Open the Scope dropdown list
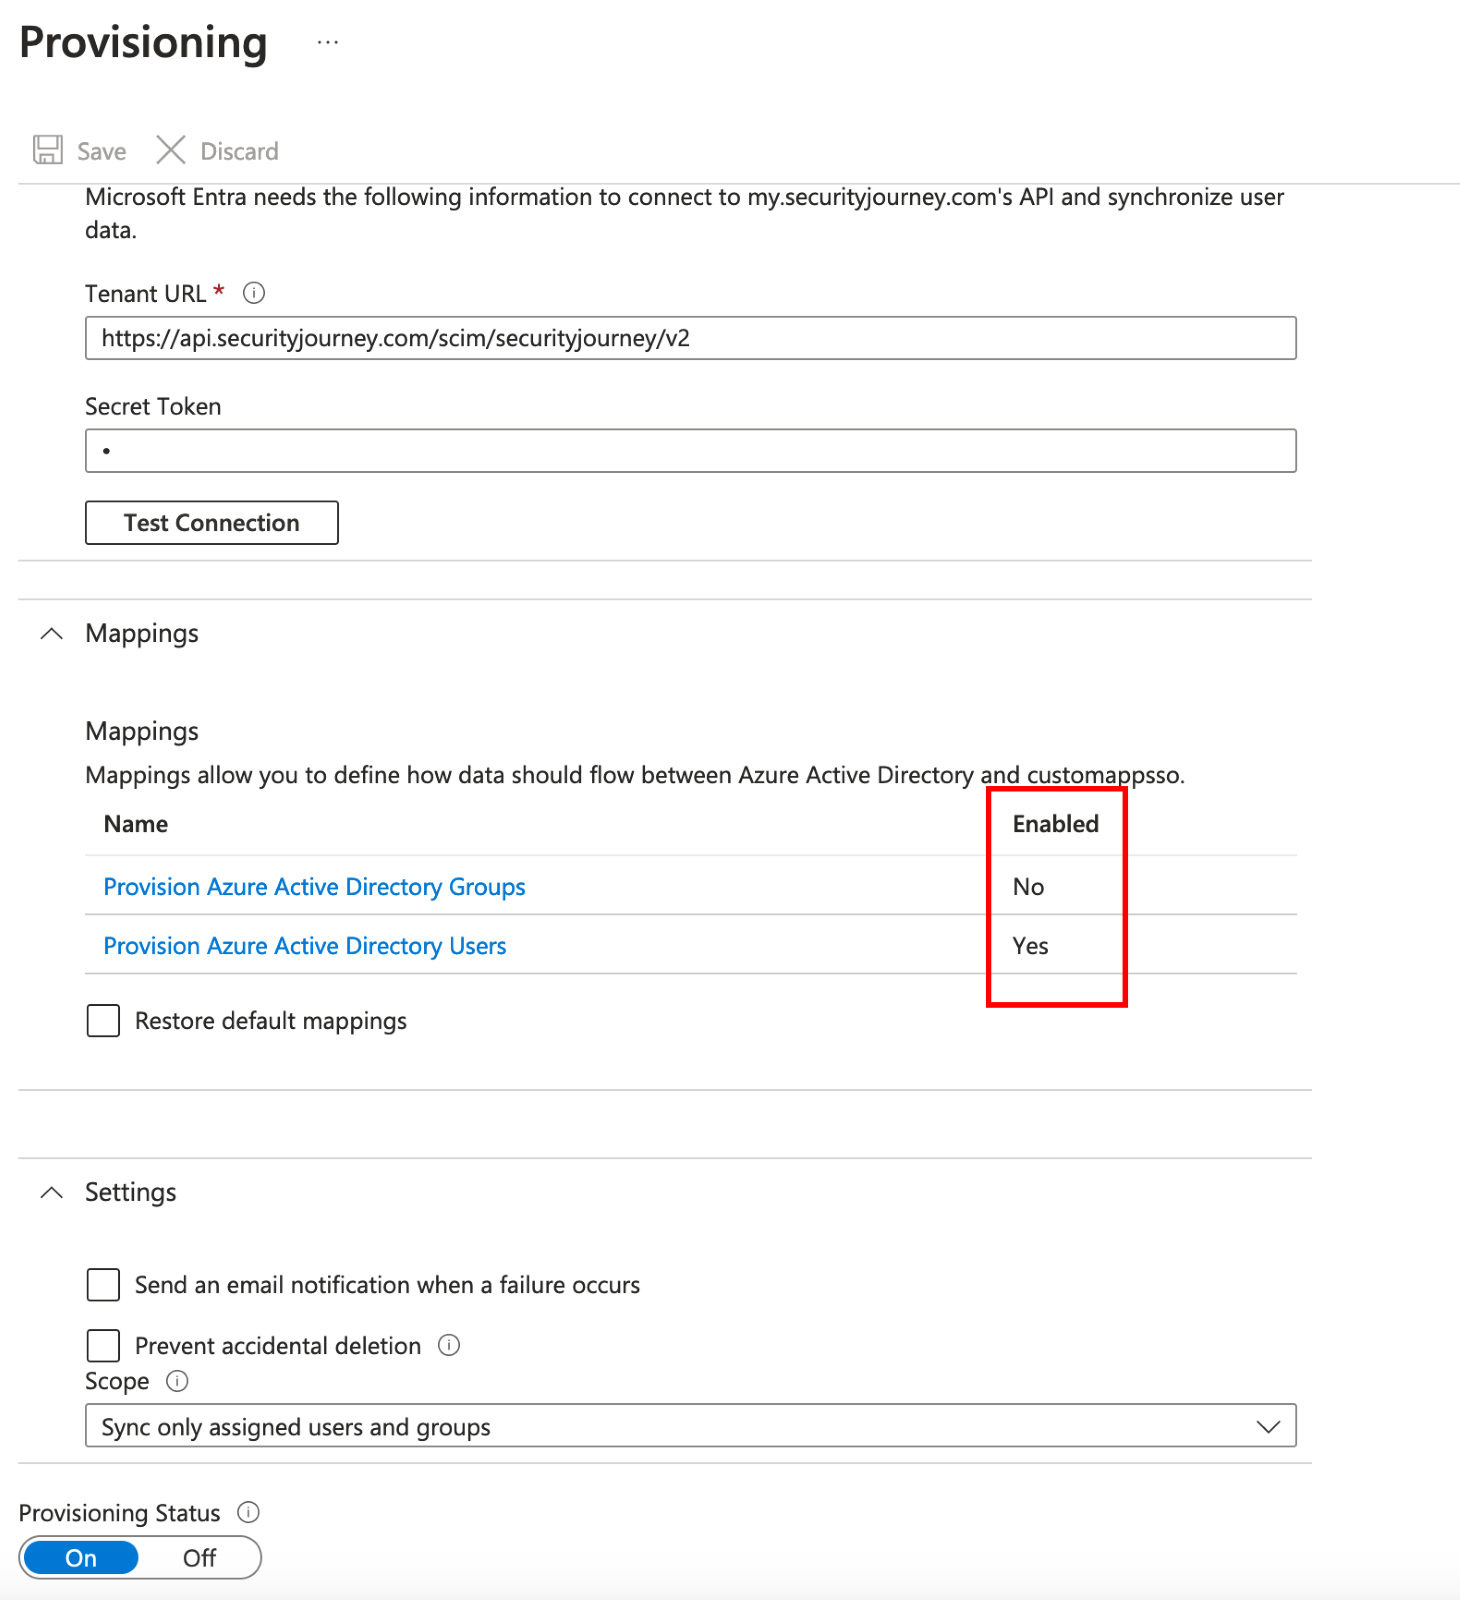The height and width of the screenshot is (1600, 1460). pos(691,1425)
